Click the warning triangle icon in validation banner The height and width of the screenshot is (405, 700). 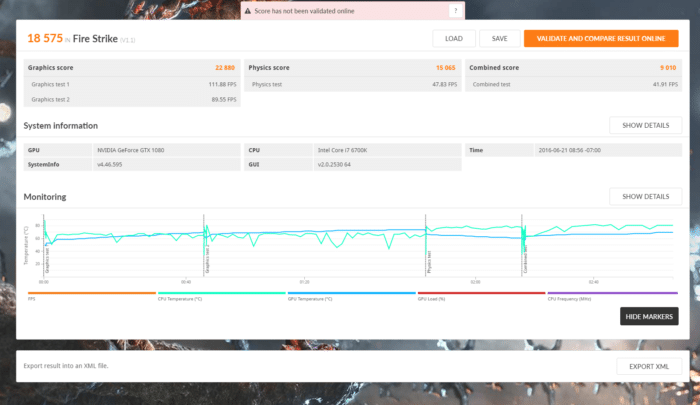point(248,11)
